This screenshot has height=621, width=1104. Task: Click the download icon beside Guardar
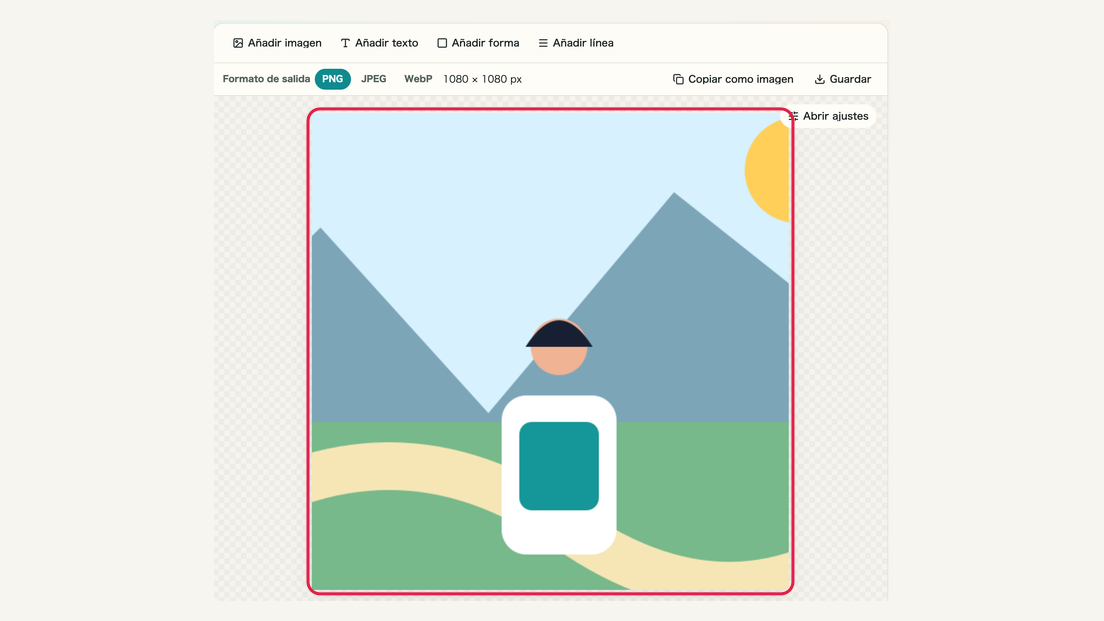coord(820,79)
